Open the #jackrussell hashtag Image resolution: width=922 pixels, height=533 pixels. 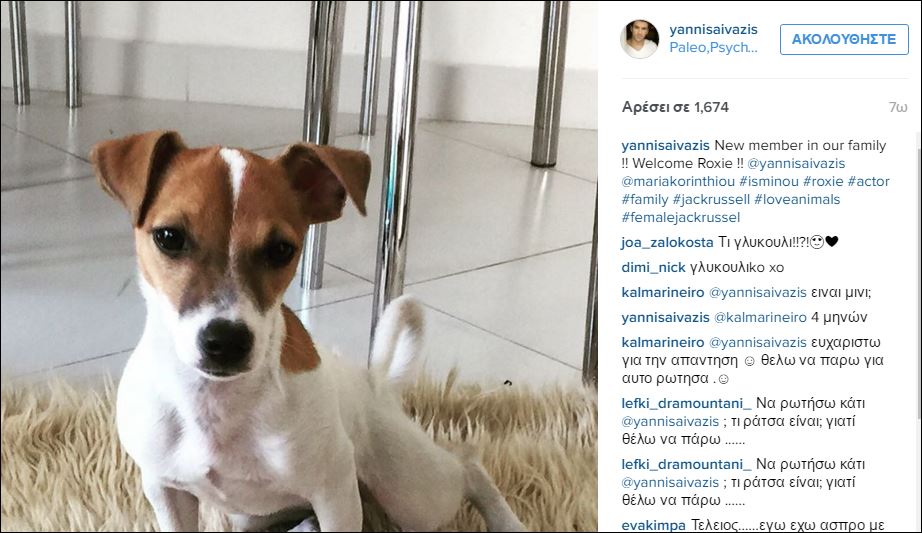711,199
